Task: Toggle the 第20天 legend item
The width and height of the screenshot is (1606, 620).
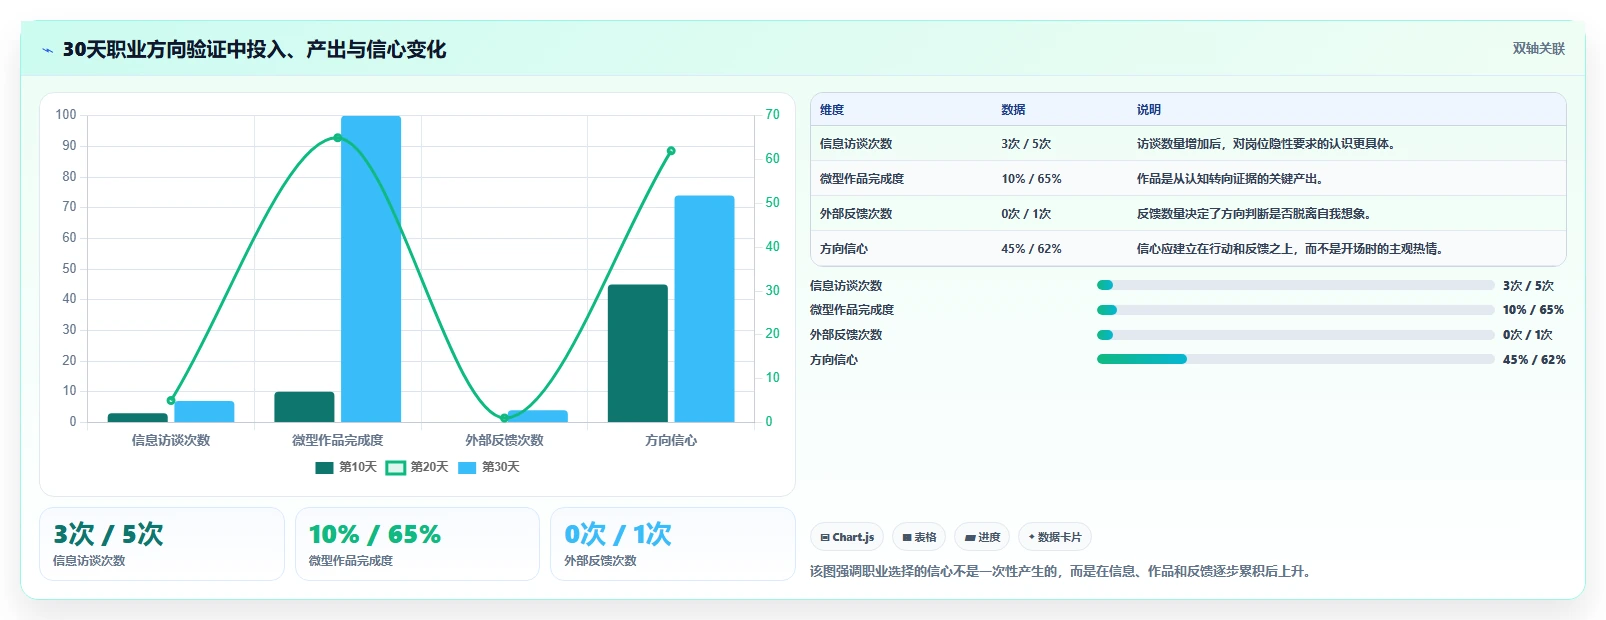Action: [417, 467]
